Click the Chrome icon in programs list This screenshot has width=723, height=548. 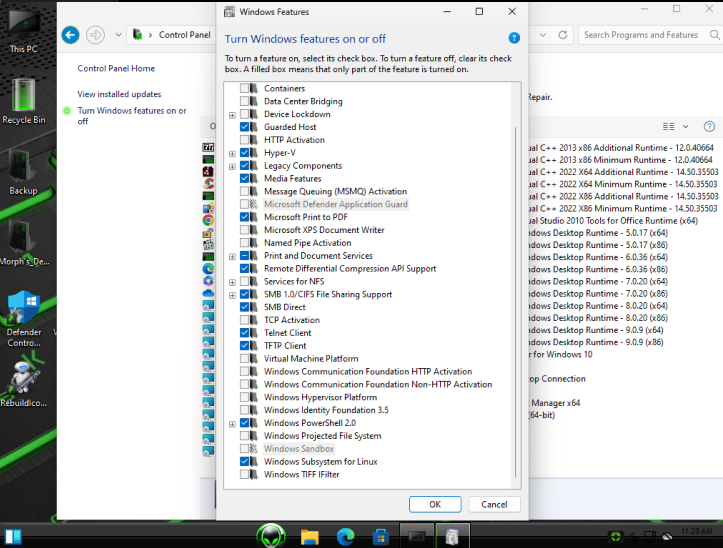(x=208, y=220)
